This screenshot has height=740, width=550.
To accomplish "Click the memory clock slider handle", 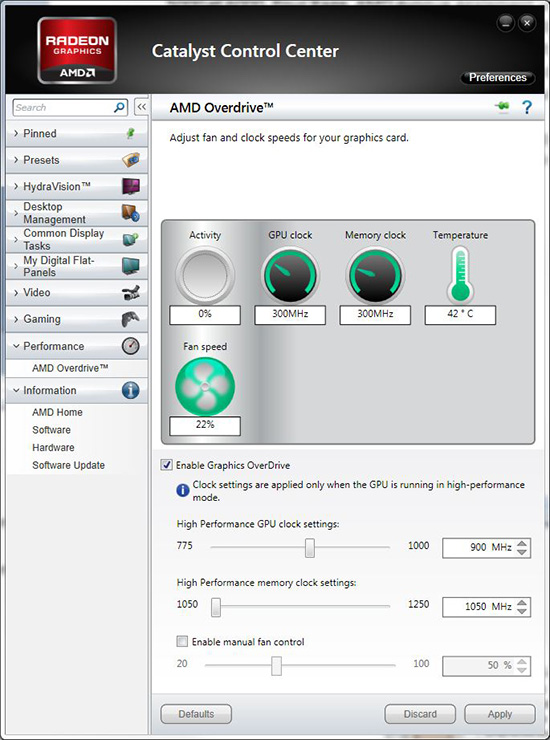I will coord(216,606).
